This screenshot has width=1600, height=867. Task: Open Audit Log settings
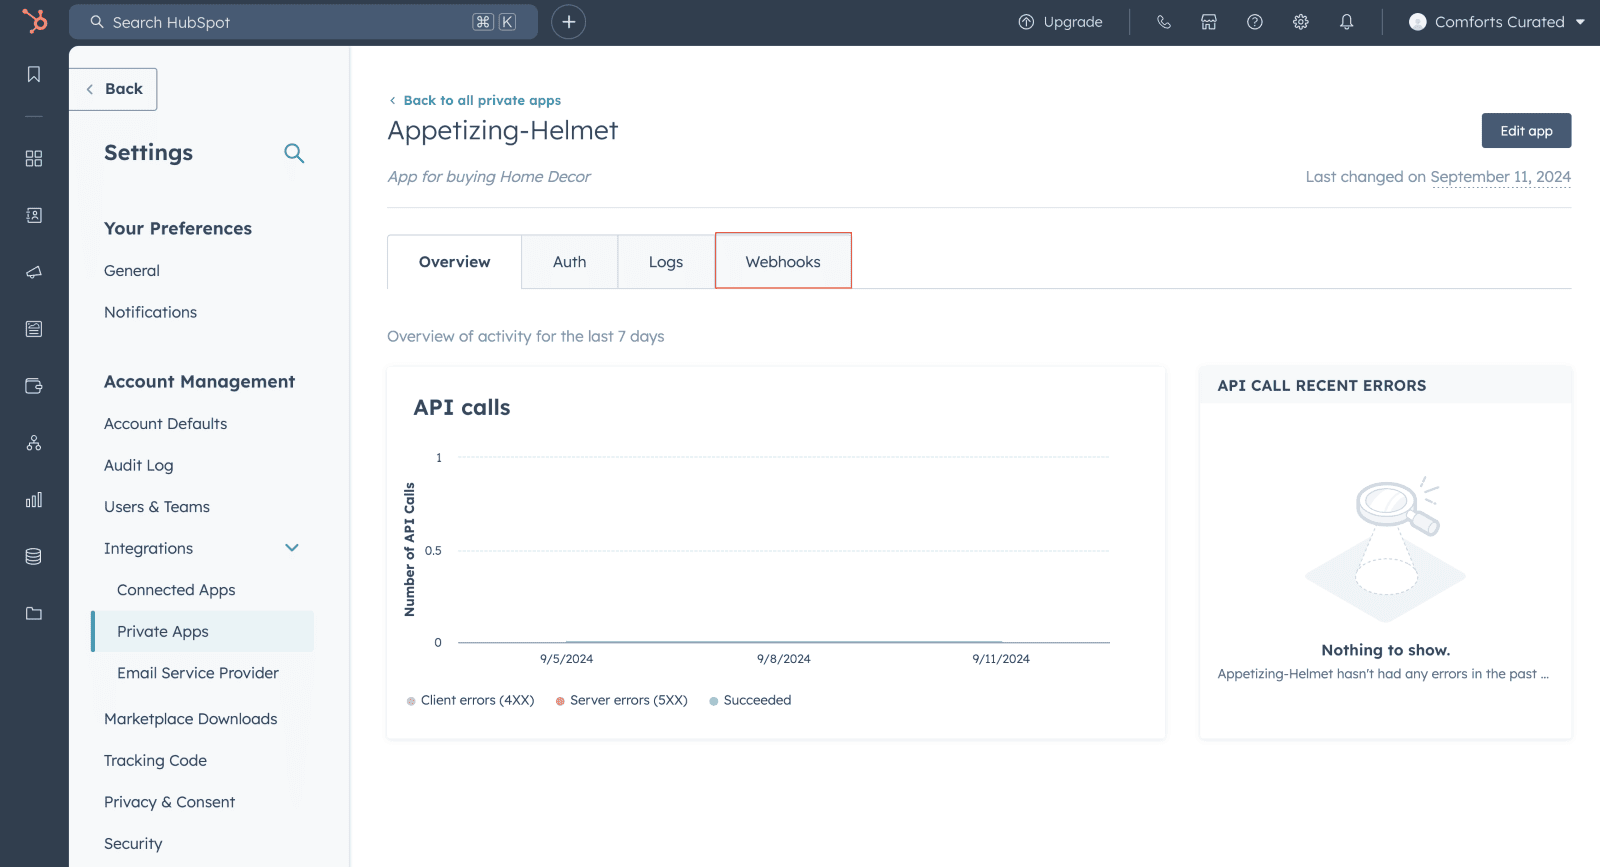click(139, 465)
